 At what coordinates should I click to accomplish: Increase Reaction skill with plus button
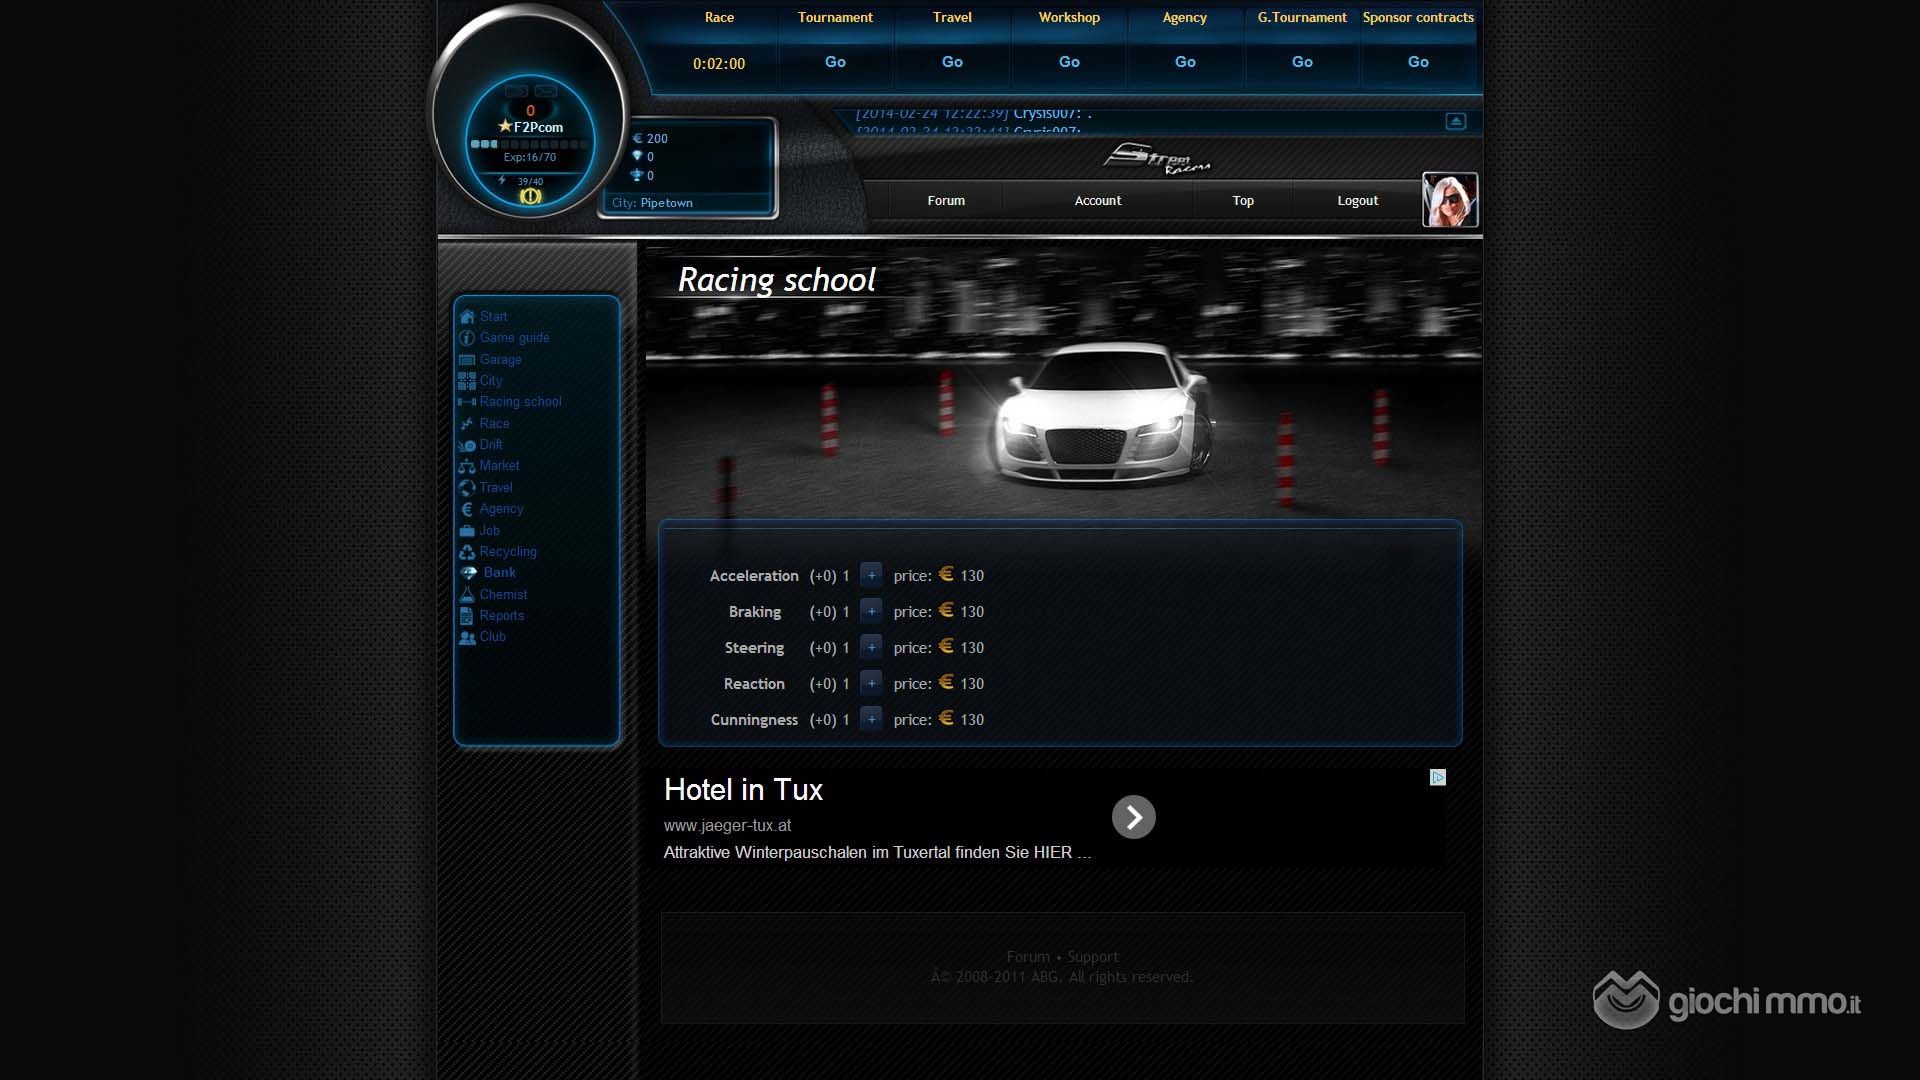point(871,683)
